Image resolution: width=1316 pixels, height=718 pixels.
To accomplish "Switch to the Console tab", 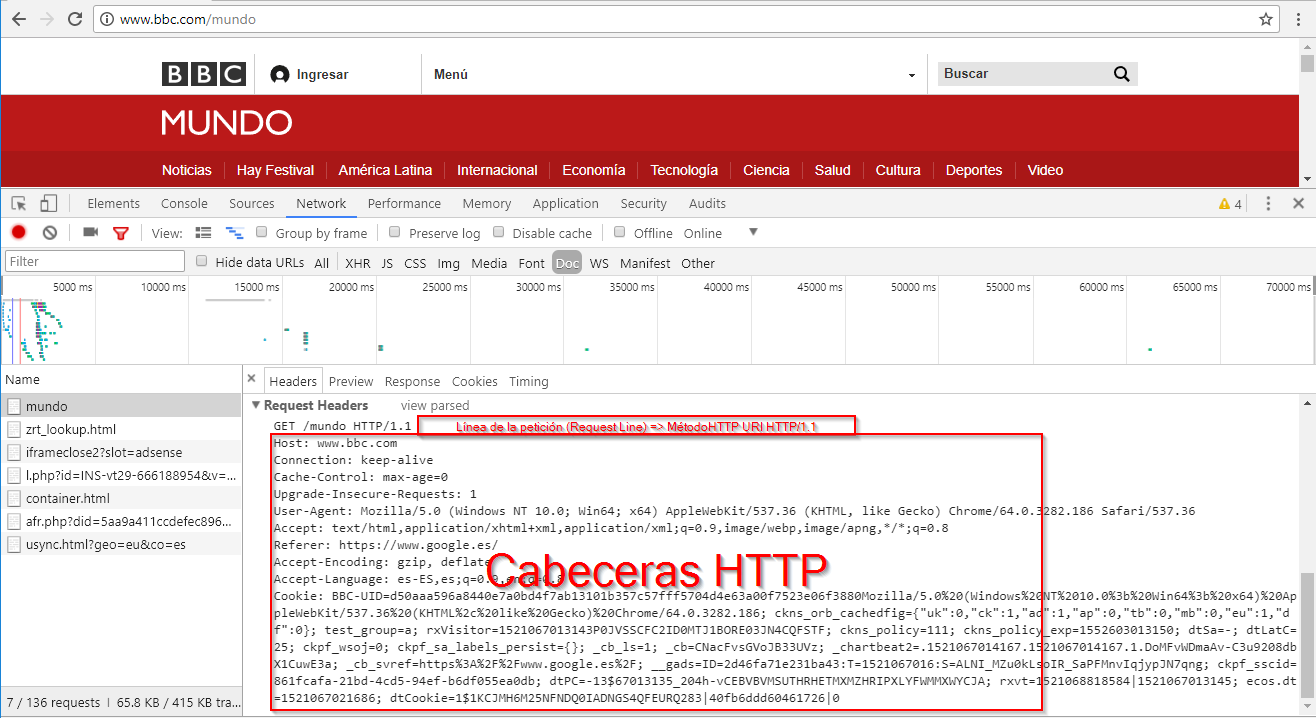I will [184, 204].
